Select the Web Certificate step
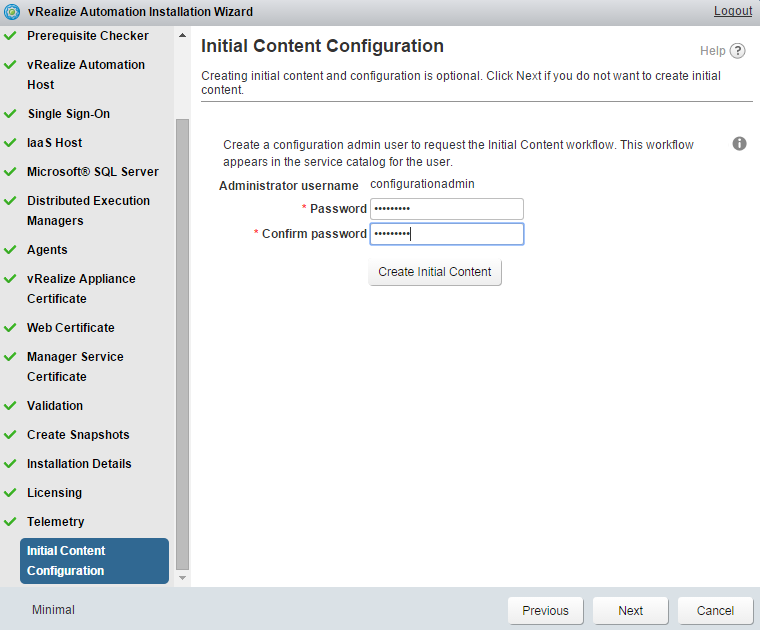 pyautogui.click(x=70, y=328)
